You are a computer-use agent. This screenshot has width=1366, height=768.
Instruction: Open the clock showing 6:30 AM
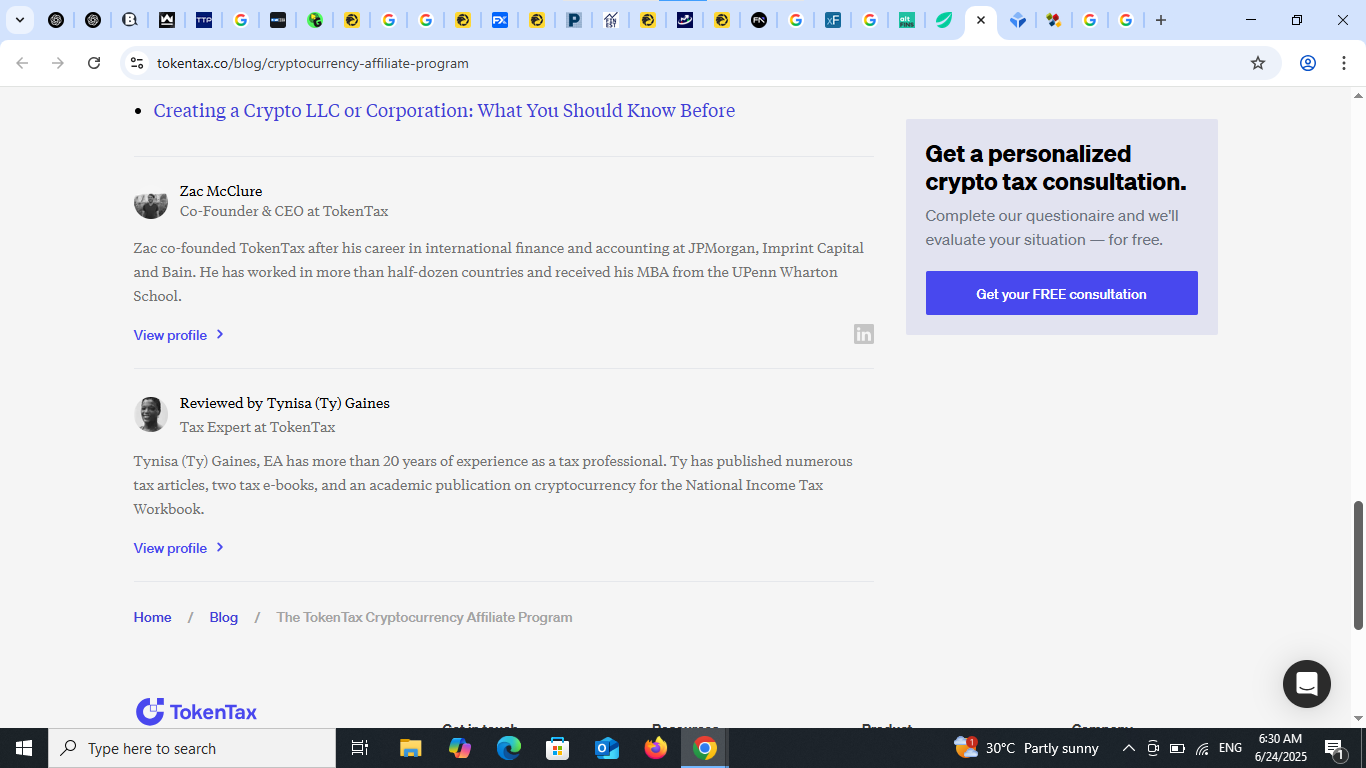coord(1281,748)
